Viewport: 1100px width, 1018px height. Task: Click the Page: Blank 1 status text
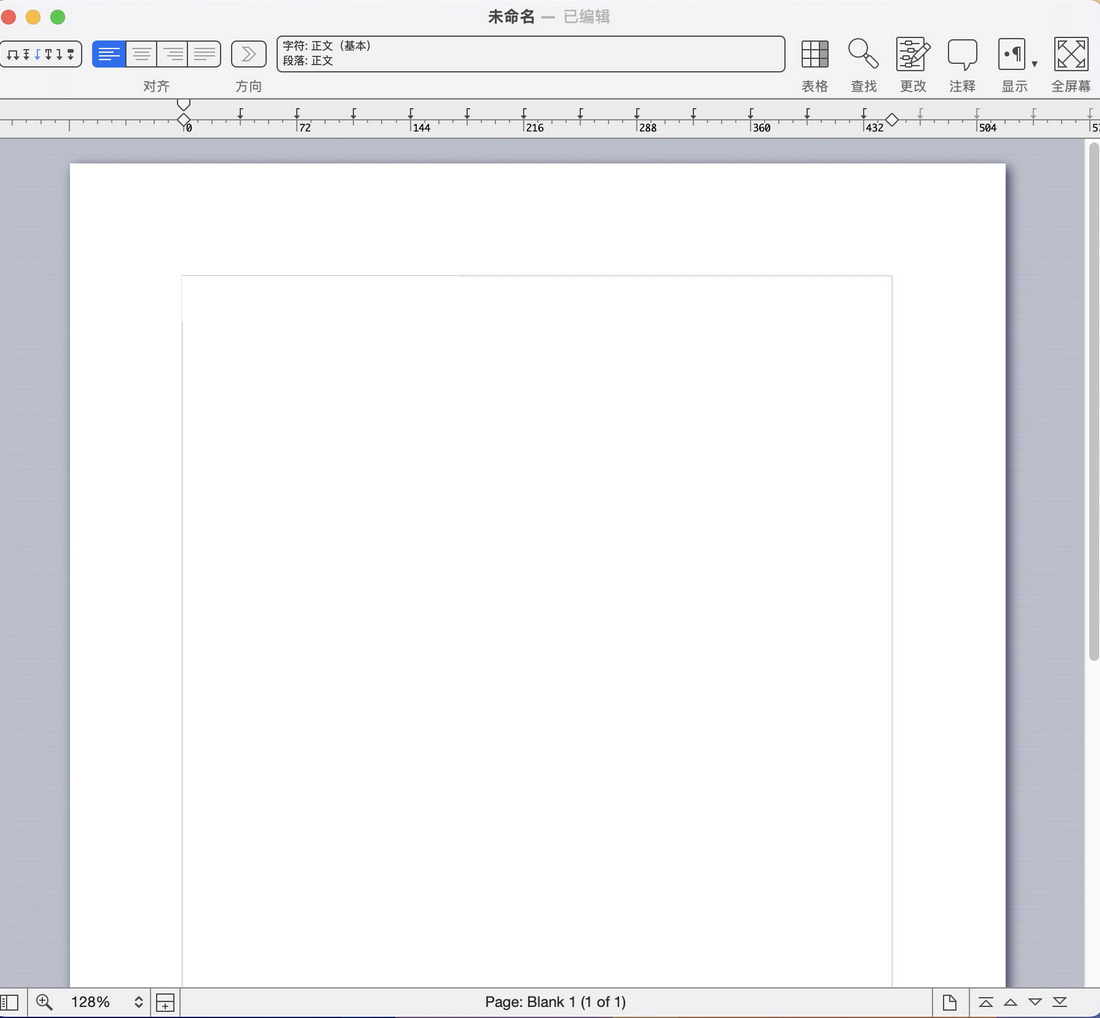pyautogui.click(x=555, y=1002)
